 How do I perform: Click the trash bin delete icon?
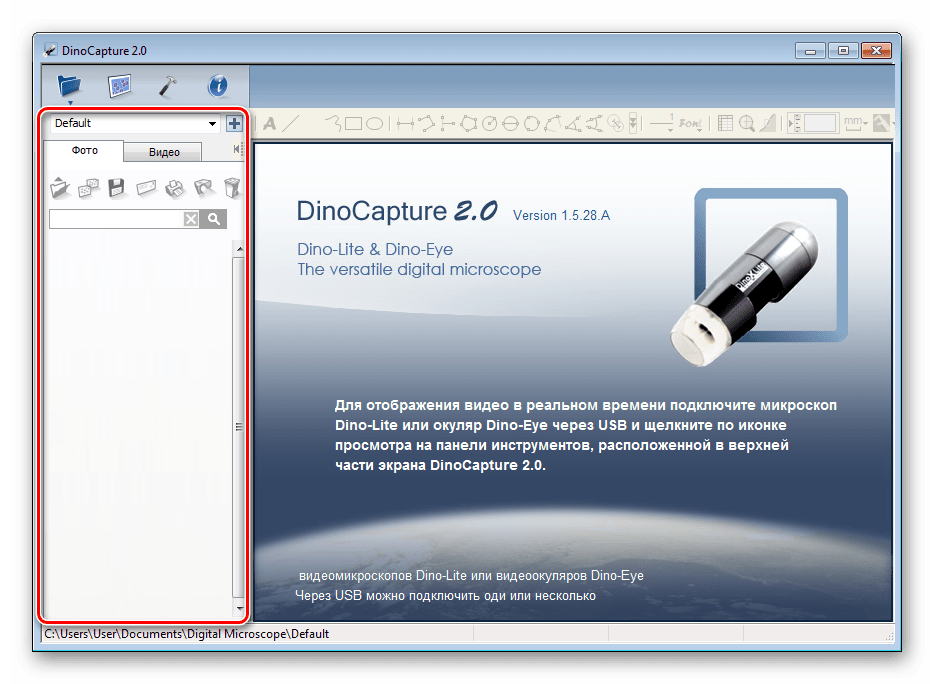point(232,188)
